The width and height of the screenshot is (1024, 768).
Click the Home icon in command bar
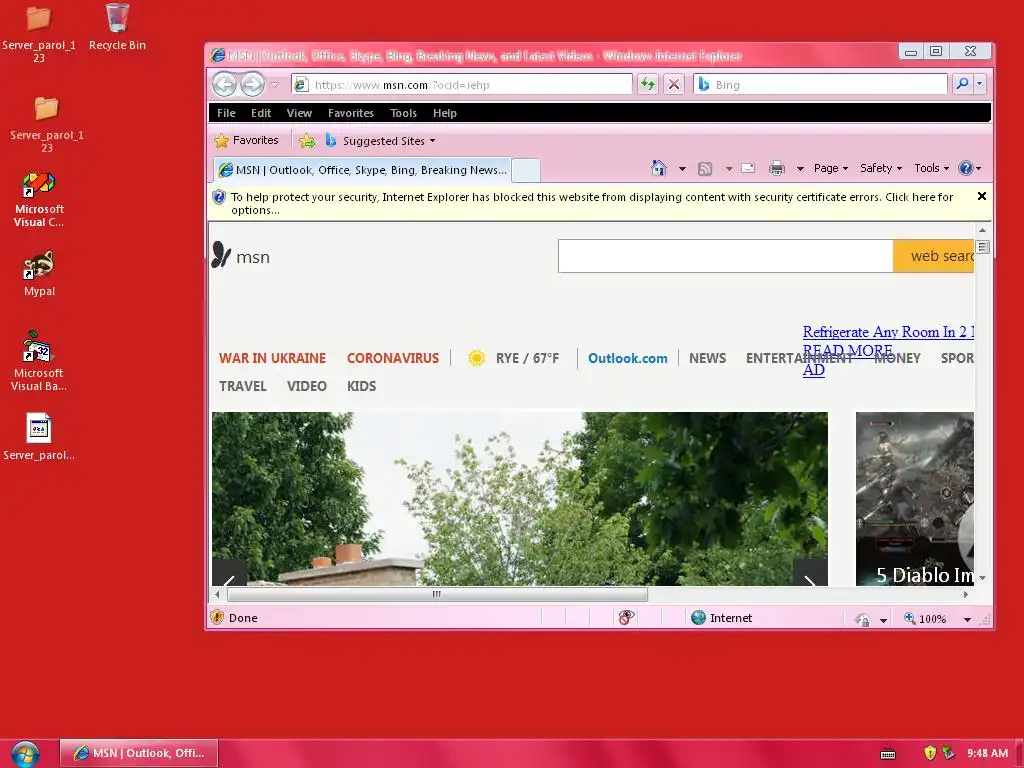point(658,168)
